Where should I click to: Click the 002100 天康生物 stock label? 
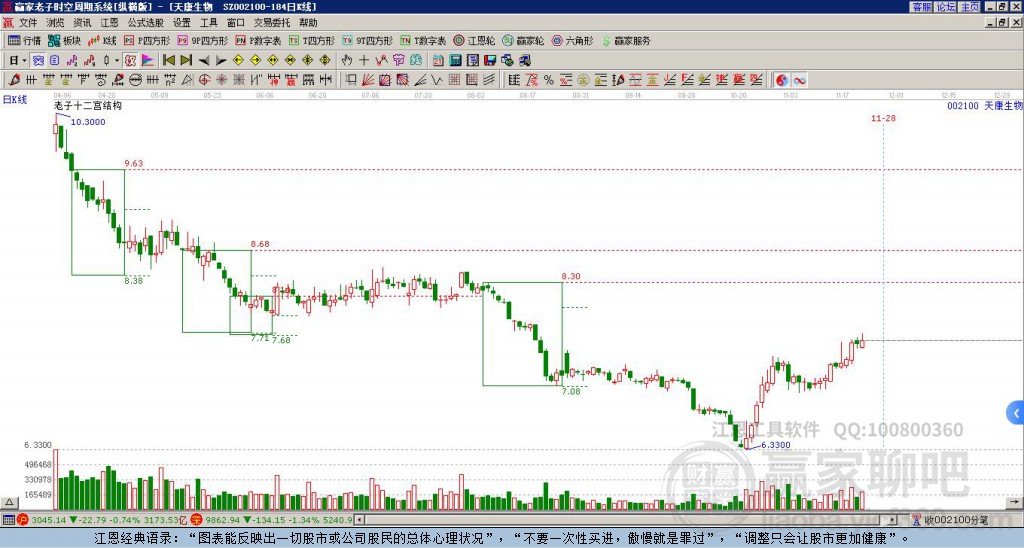(x=984, y=105)
